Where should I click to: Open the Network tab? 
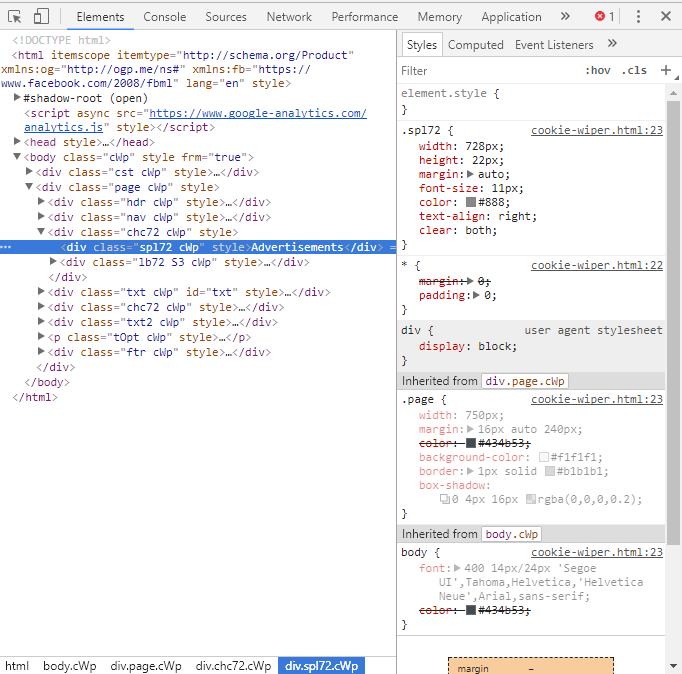[289, 17]
